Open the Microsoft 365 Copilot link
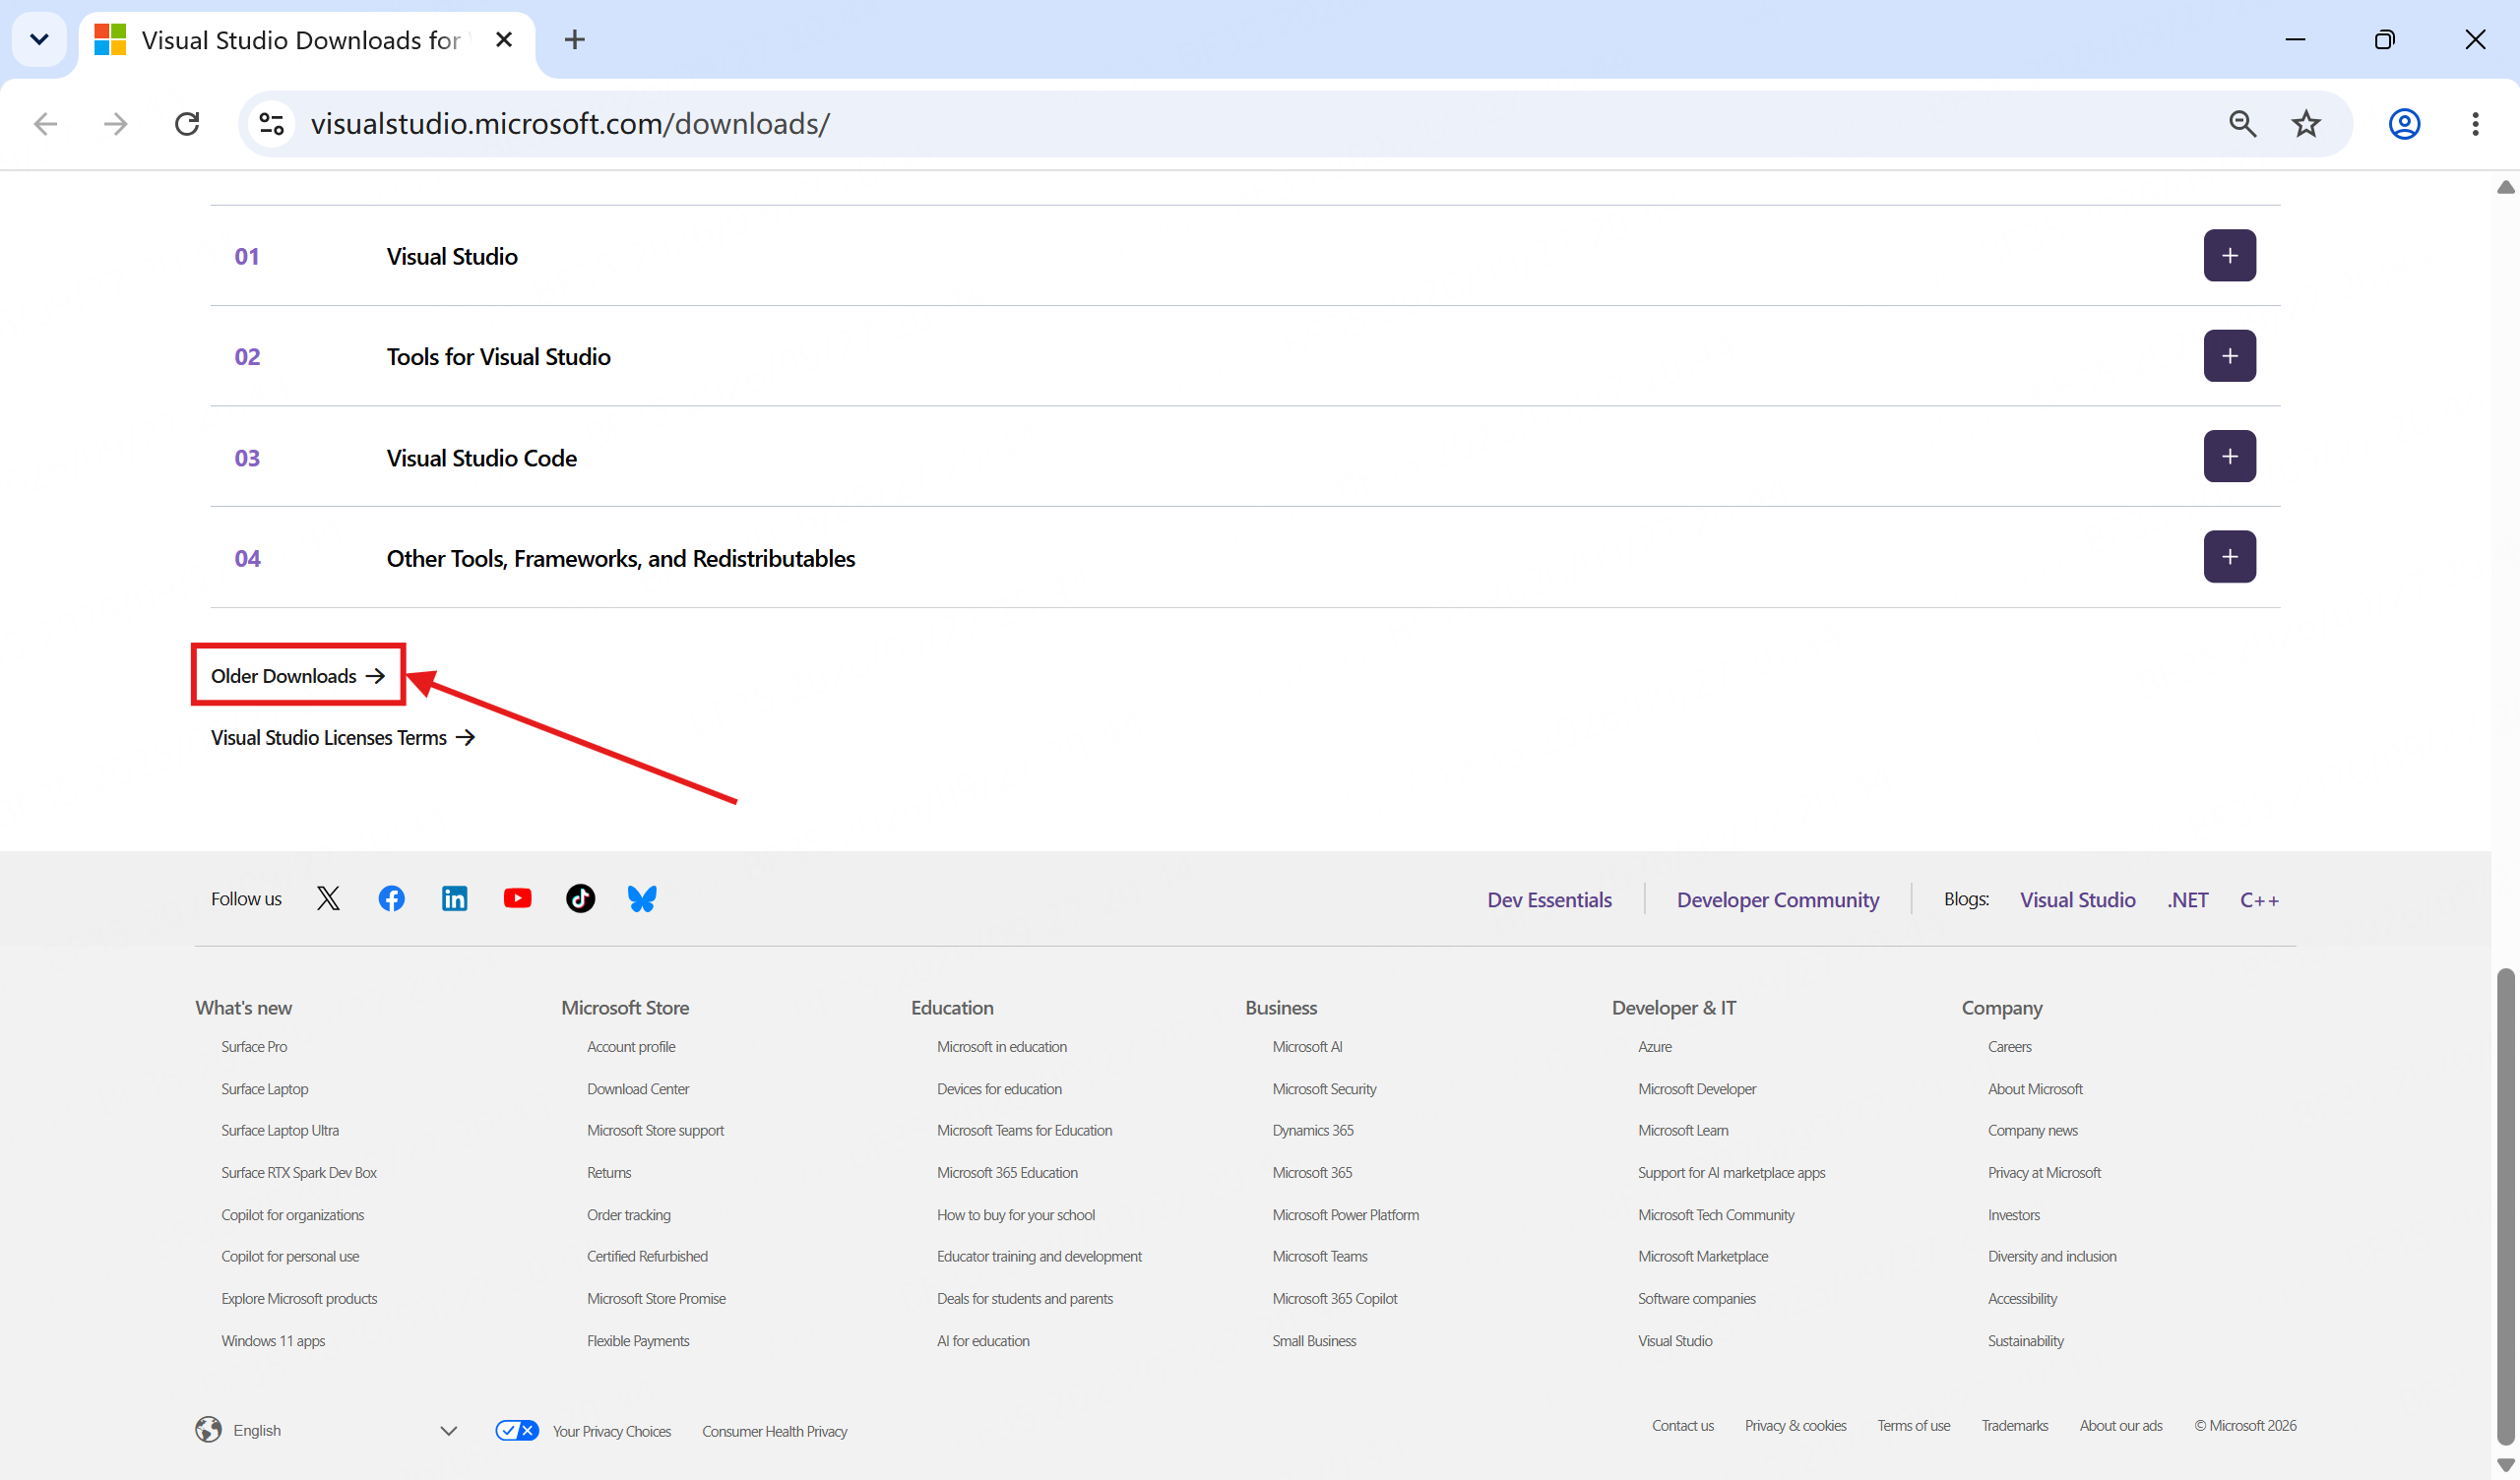This screenshot has width=2520, height=1480. pos(1335,1299)
